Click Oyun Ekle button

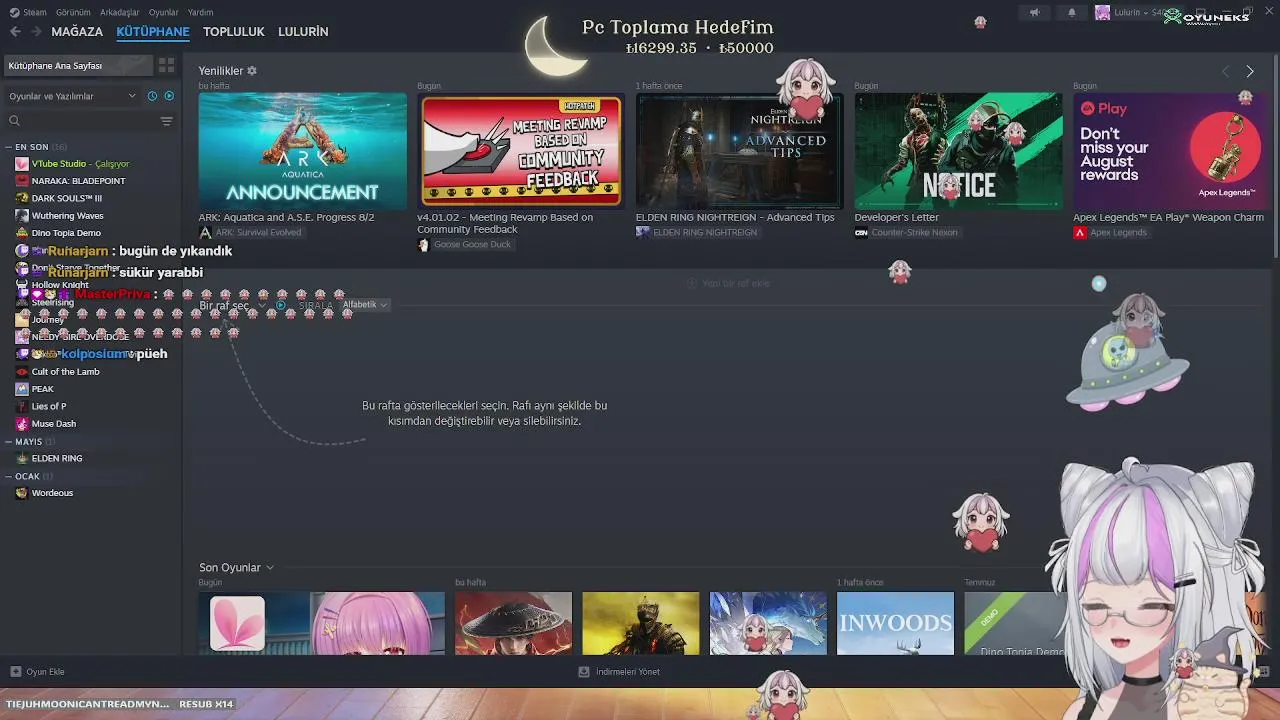pyautogui.click(x=38, y=672)
